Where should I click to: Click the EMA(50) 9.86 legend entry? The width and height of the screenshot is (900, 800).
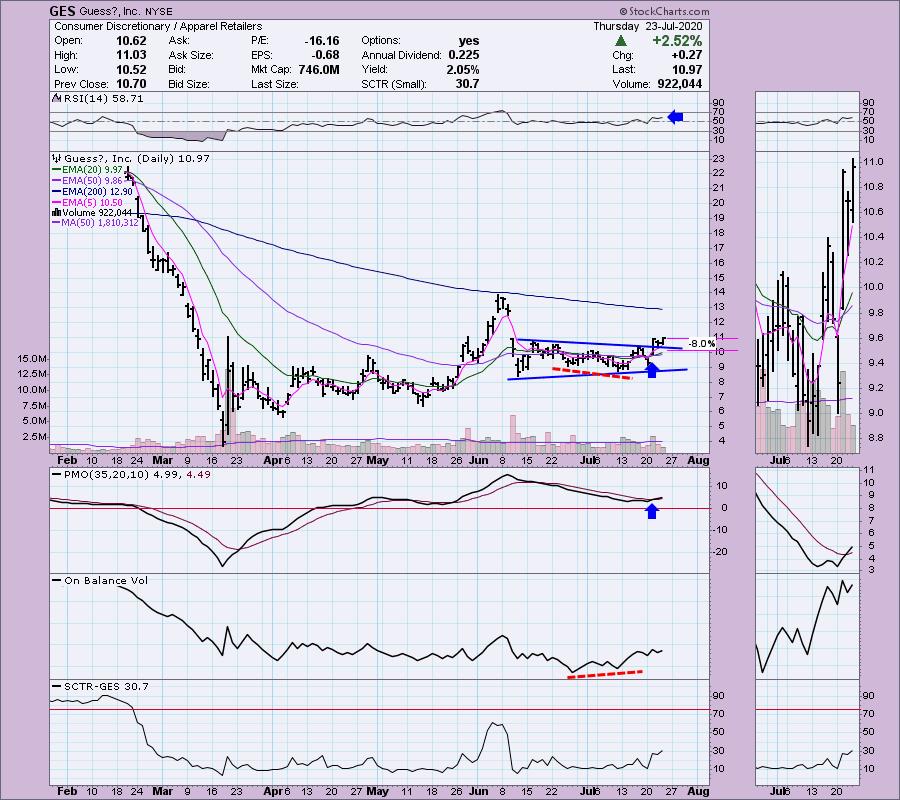point(93,181)
